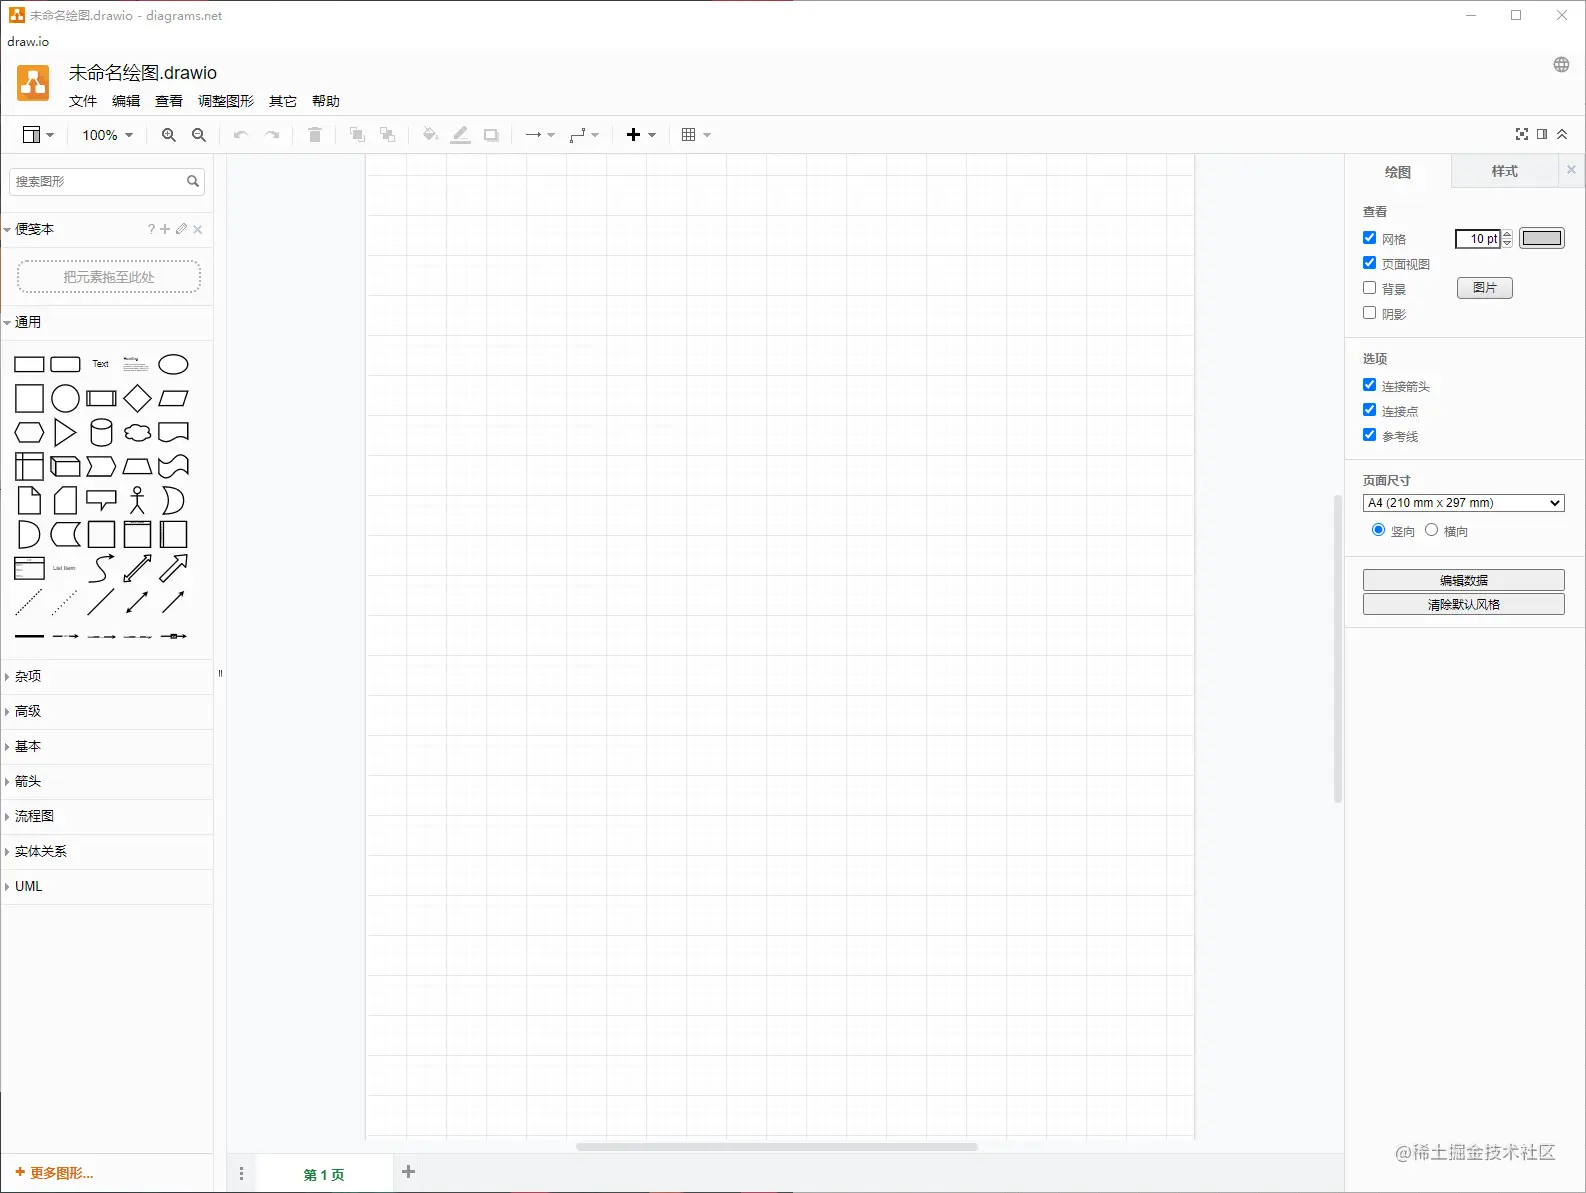Uncheck the 网格 grid checkbox
Image resolution: width=1586 pixels, height=1193 pixels.
(1370, 238)
